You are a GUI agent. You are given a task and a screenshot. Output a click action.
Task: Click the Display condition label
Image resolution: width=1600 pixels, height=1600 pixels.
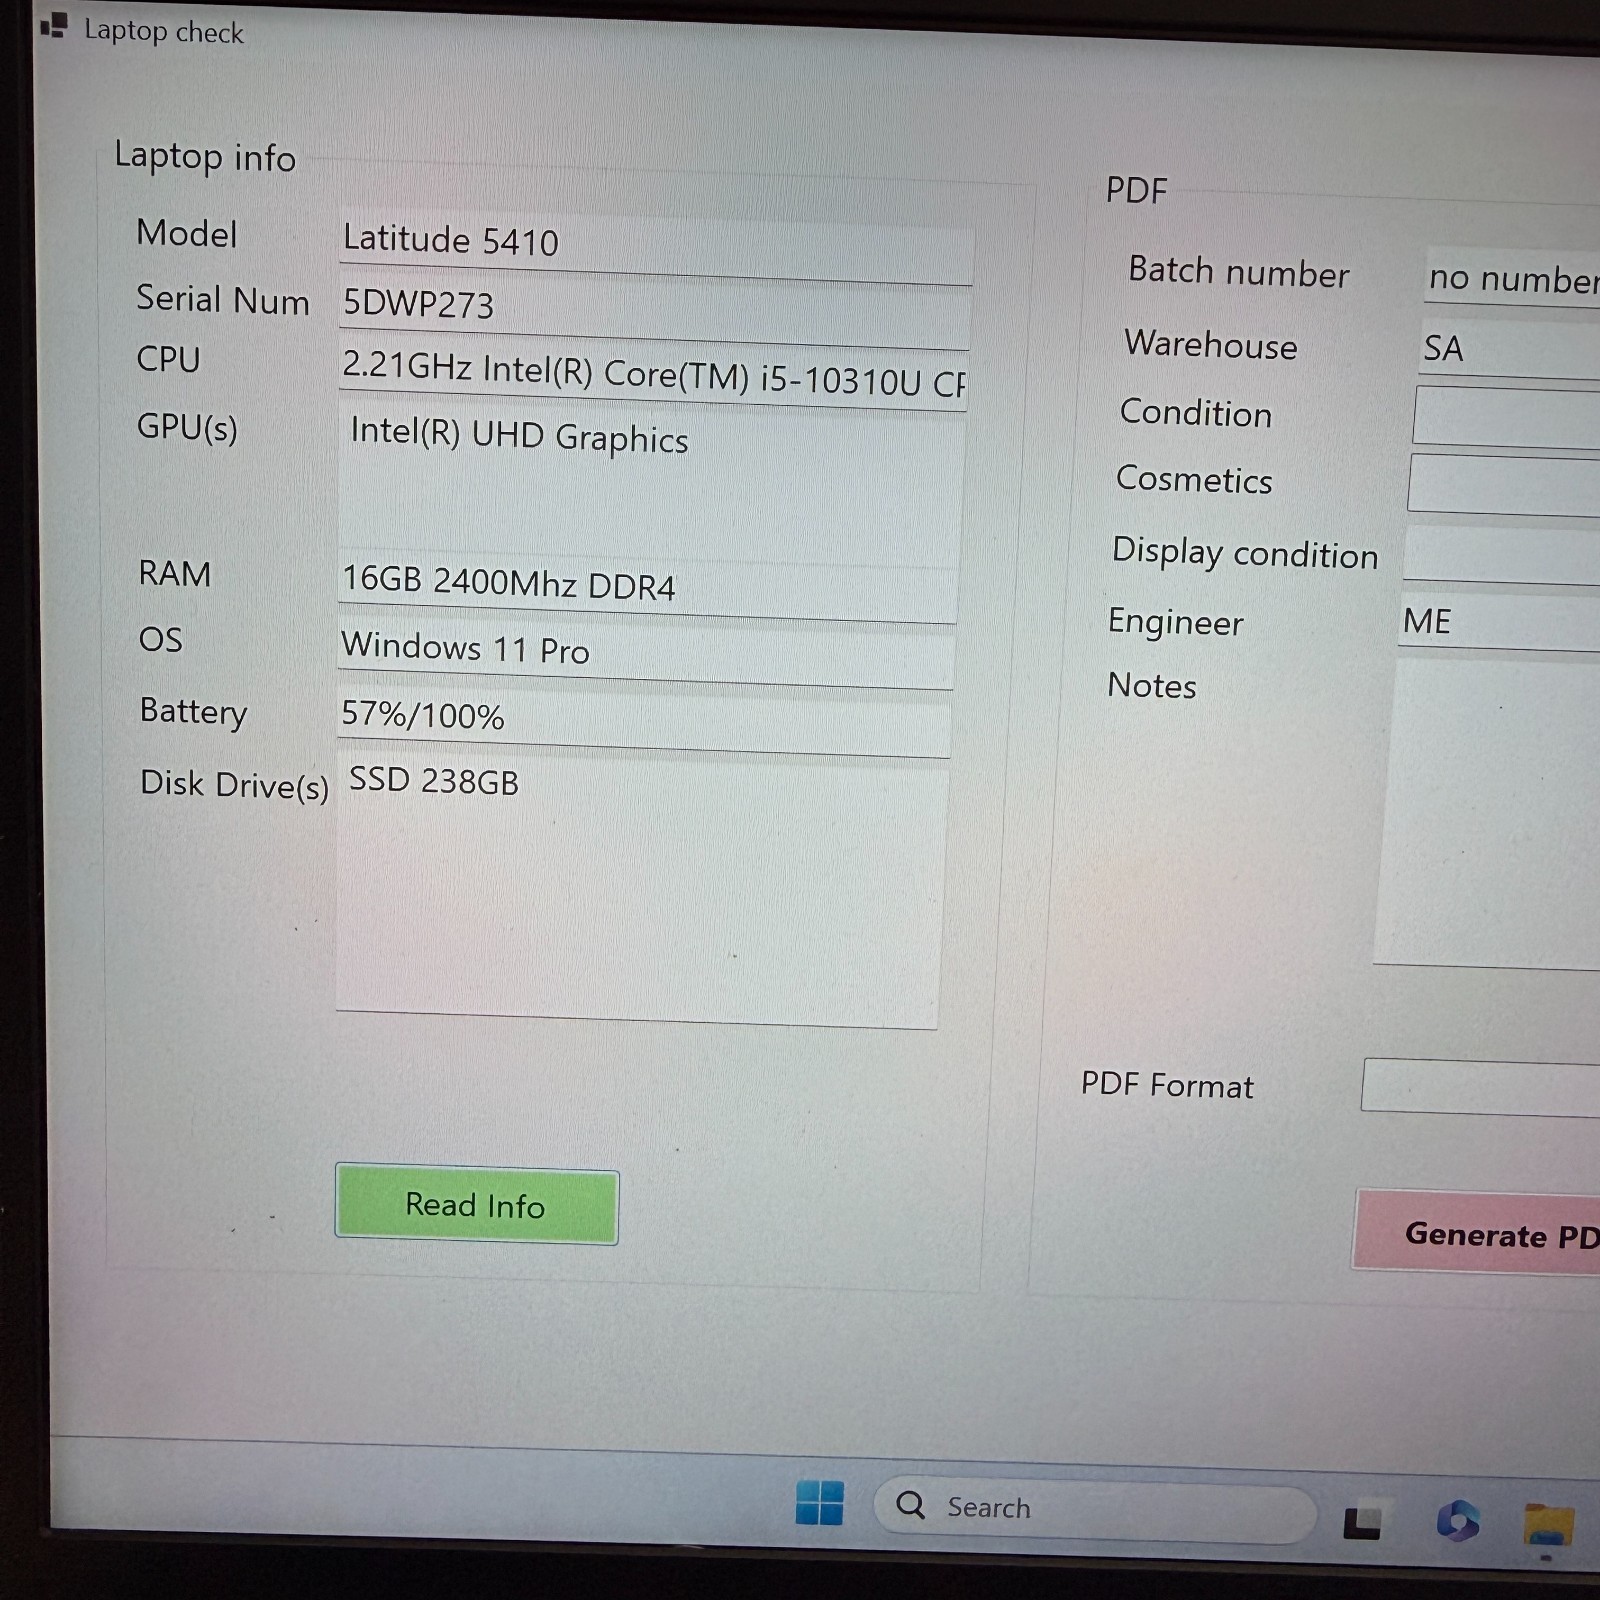[1245, 553]
